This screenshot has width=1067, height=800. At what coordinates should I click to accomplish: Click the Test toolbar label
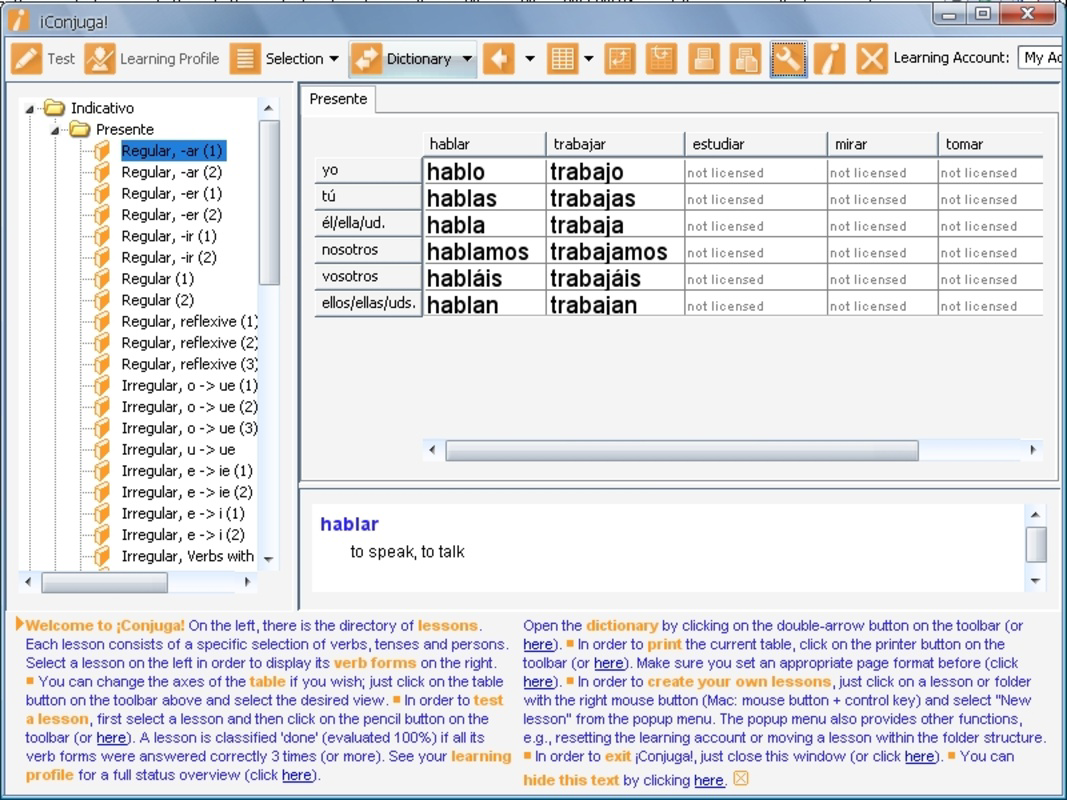pos(61,59)
